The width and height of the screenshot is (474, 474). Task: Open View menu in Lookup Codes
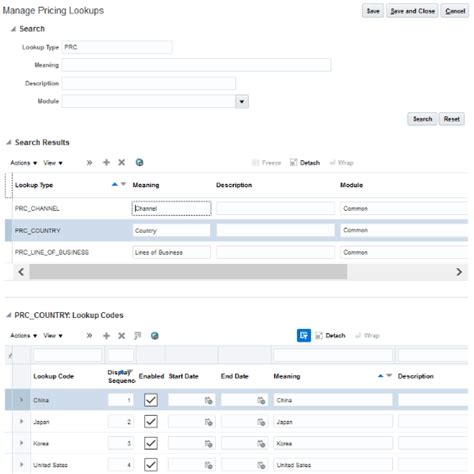point(53,336)
